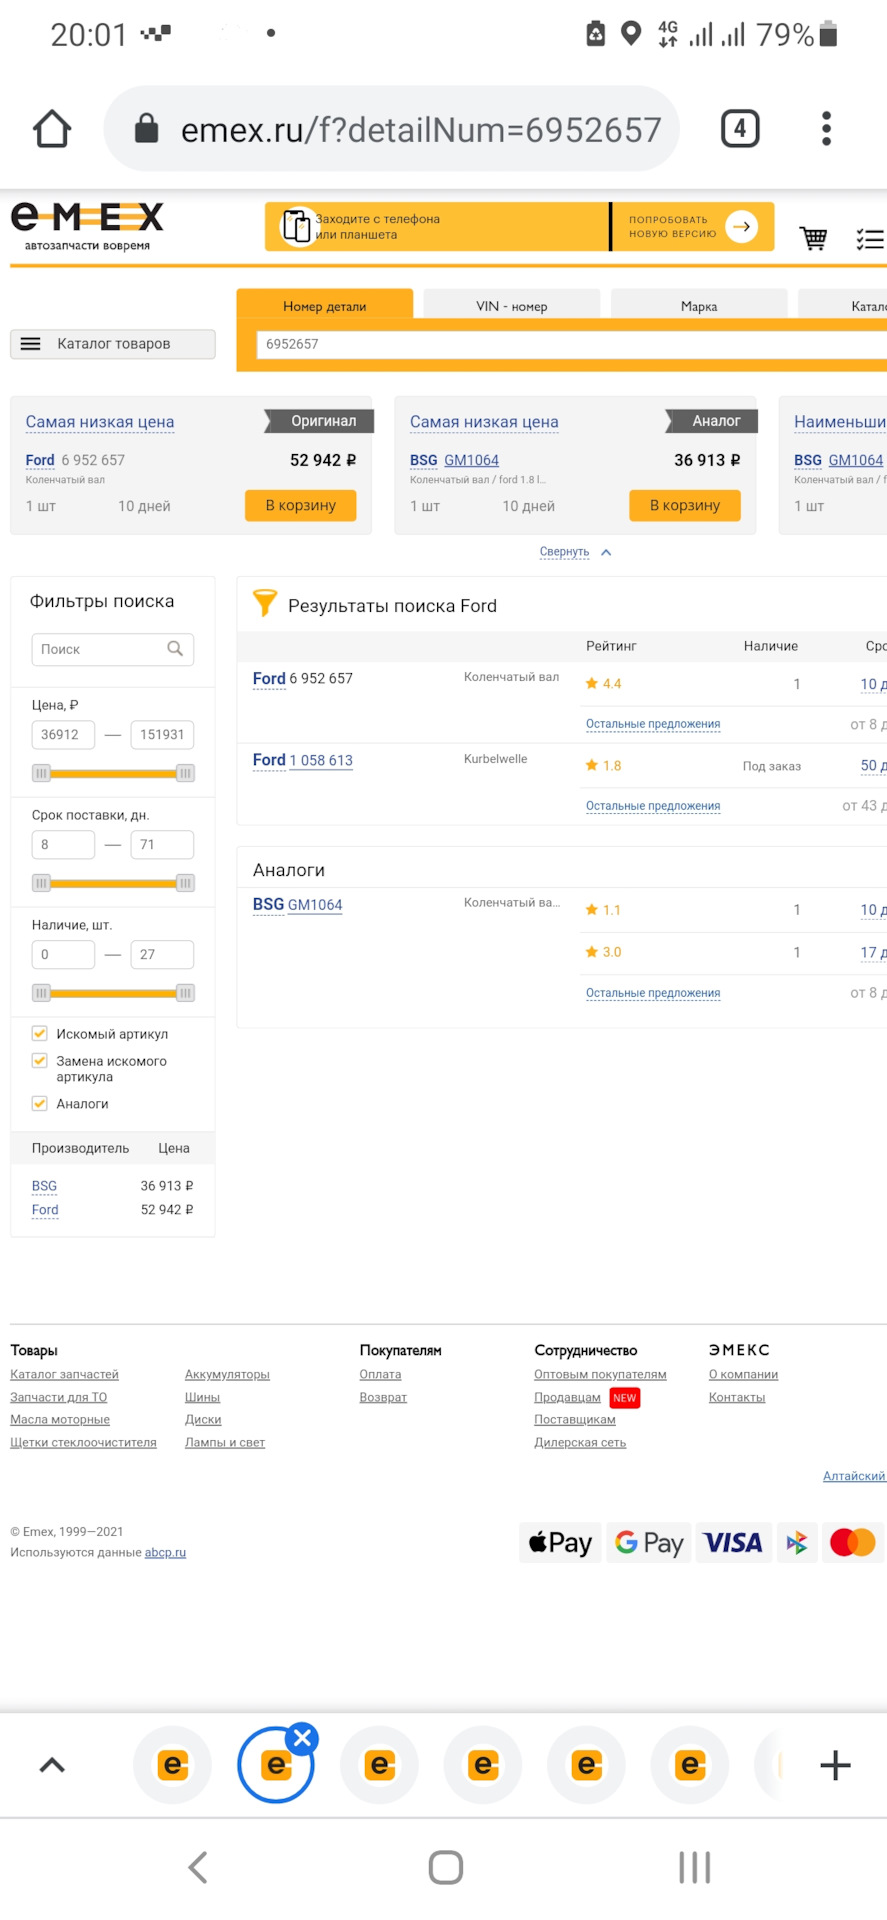Switch to the VIN - номер tab
887x1920 pixels.
[x=511, y=306]
